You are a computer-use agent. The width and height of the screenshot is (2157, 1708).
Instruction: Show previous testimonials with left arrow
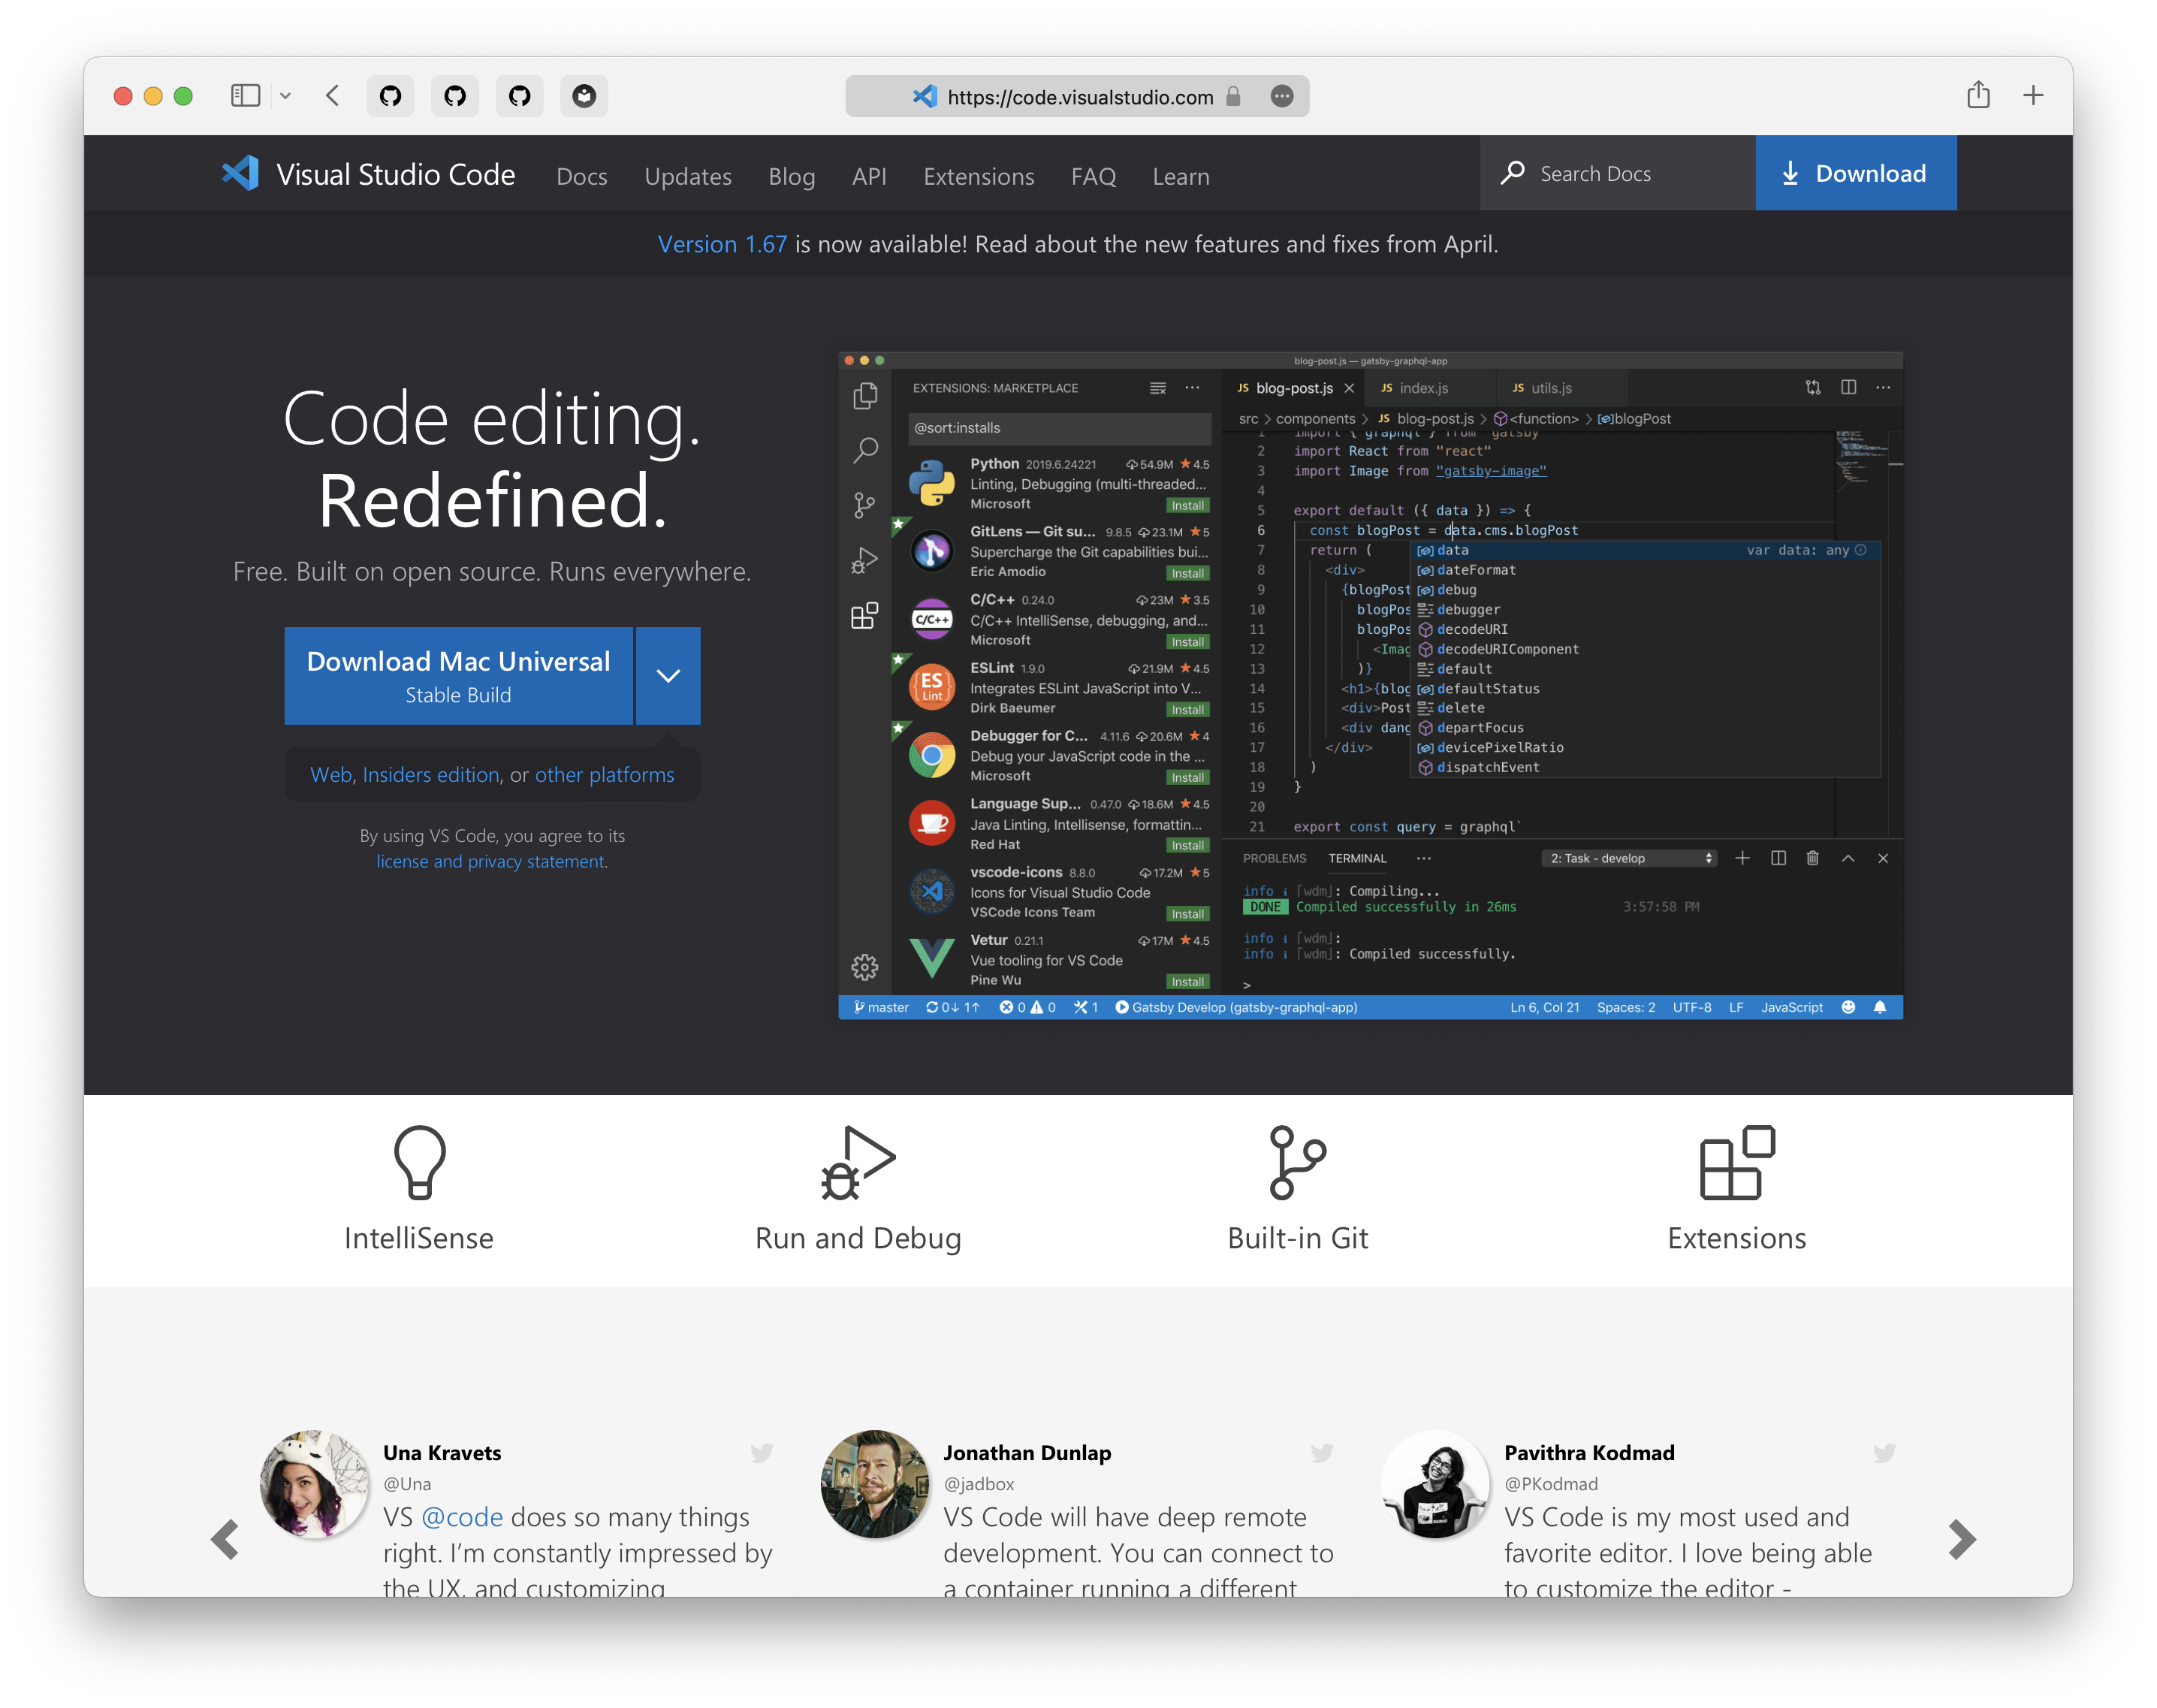tap(225, 1539)
